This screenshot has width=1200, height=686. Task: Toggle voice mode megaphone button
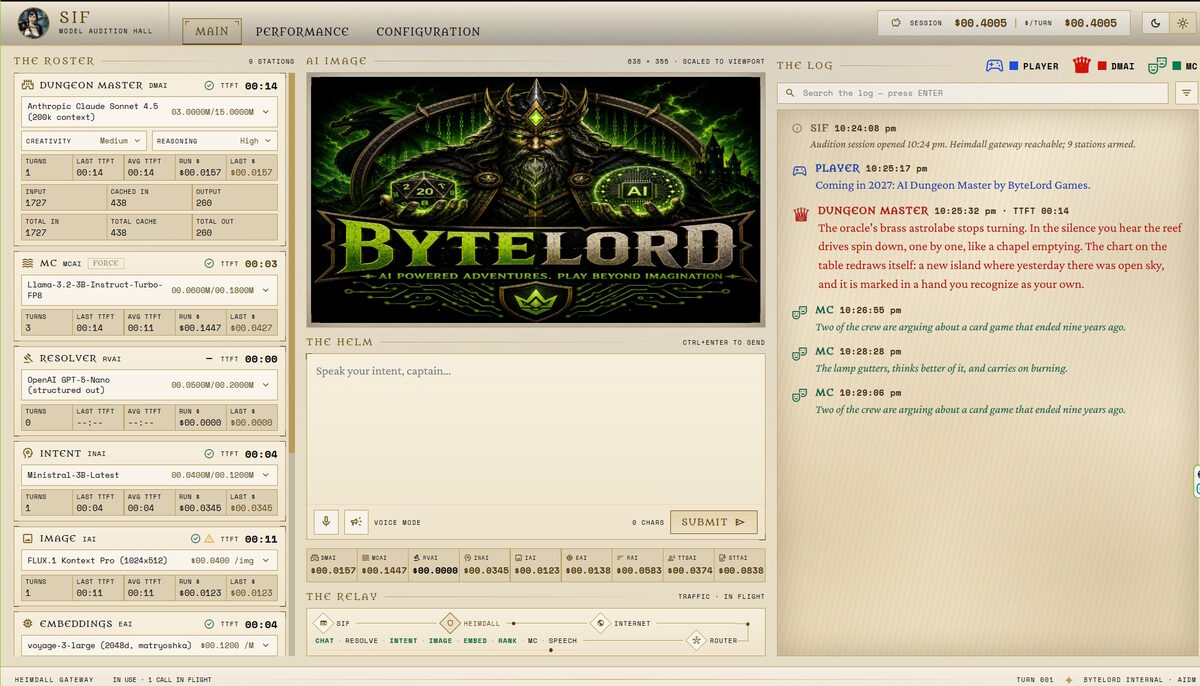[355, 522]
